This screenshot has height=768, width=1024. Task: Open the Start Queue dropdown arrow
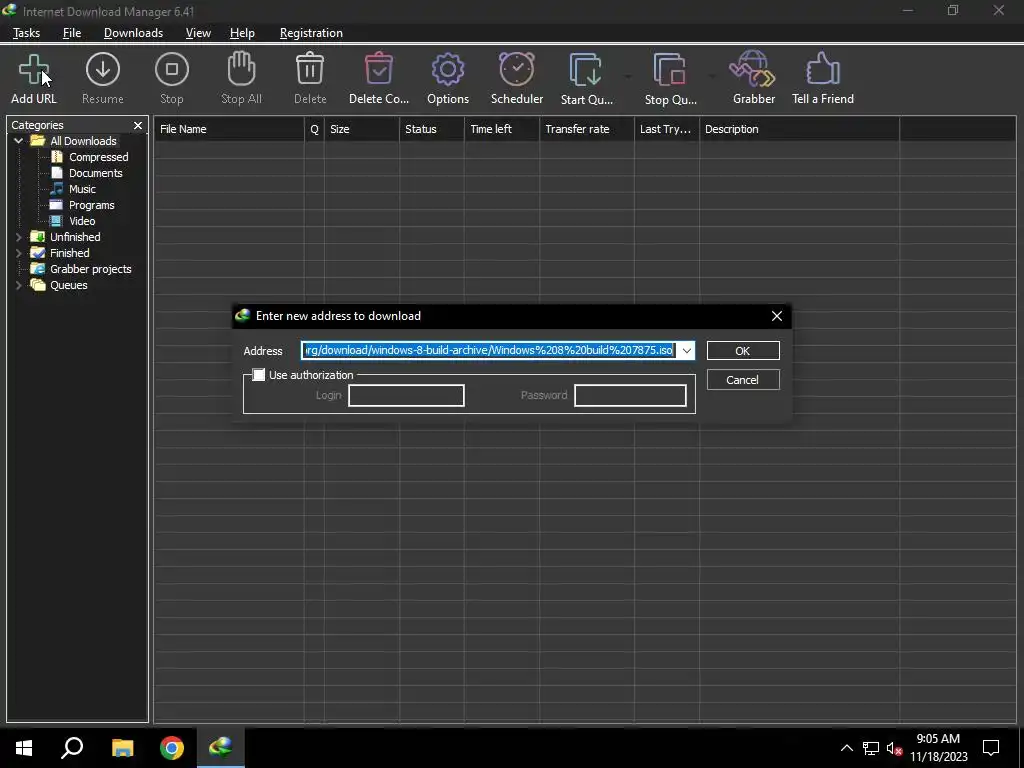[628, 76]
